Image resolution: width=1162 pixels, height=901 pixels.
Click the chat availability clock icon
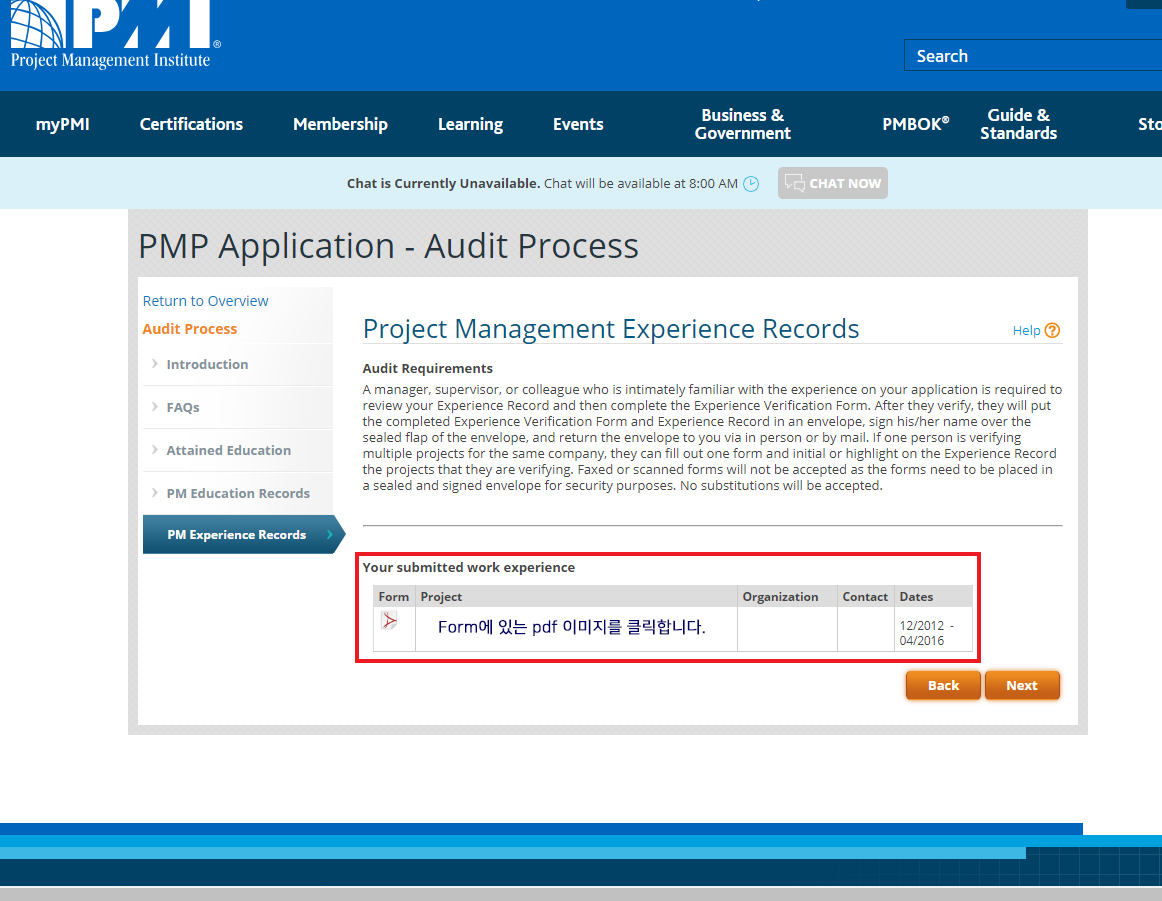click(x=751, y=184)
